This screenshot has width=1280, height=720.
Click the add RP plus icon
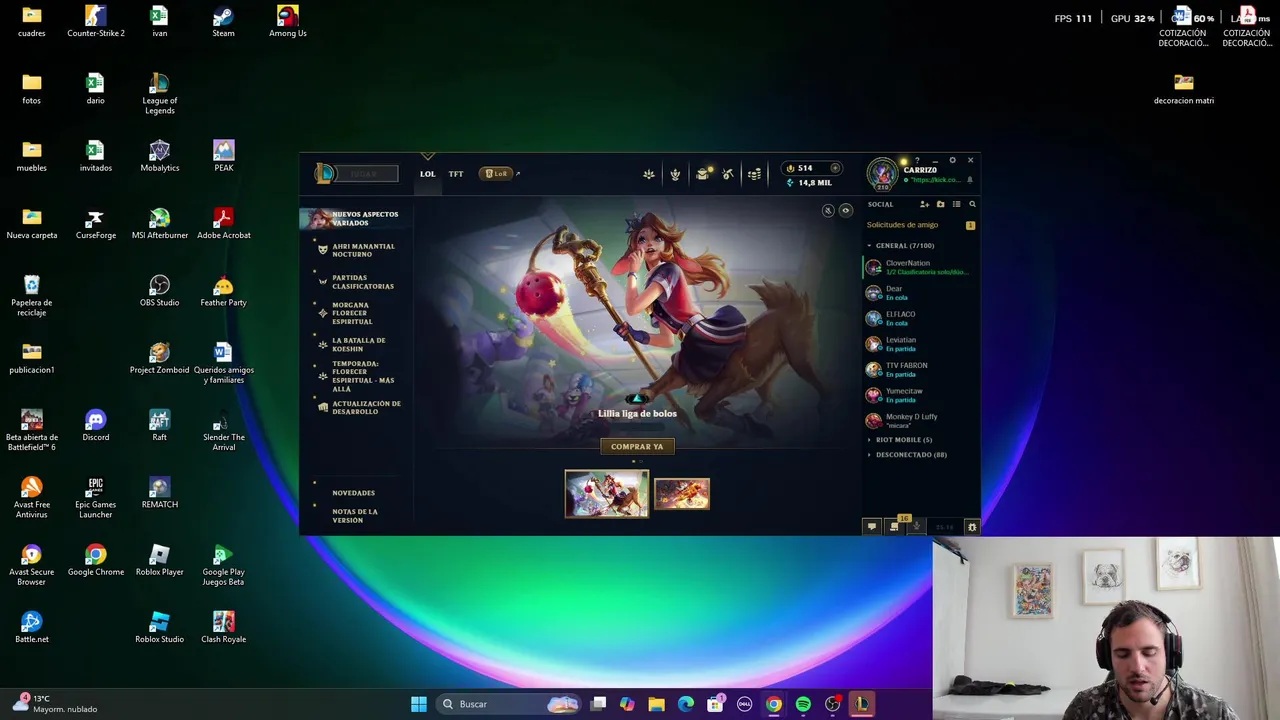[x=836, y=168]
